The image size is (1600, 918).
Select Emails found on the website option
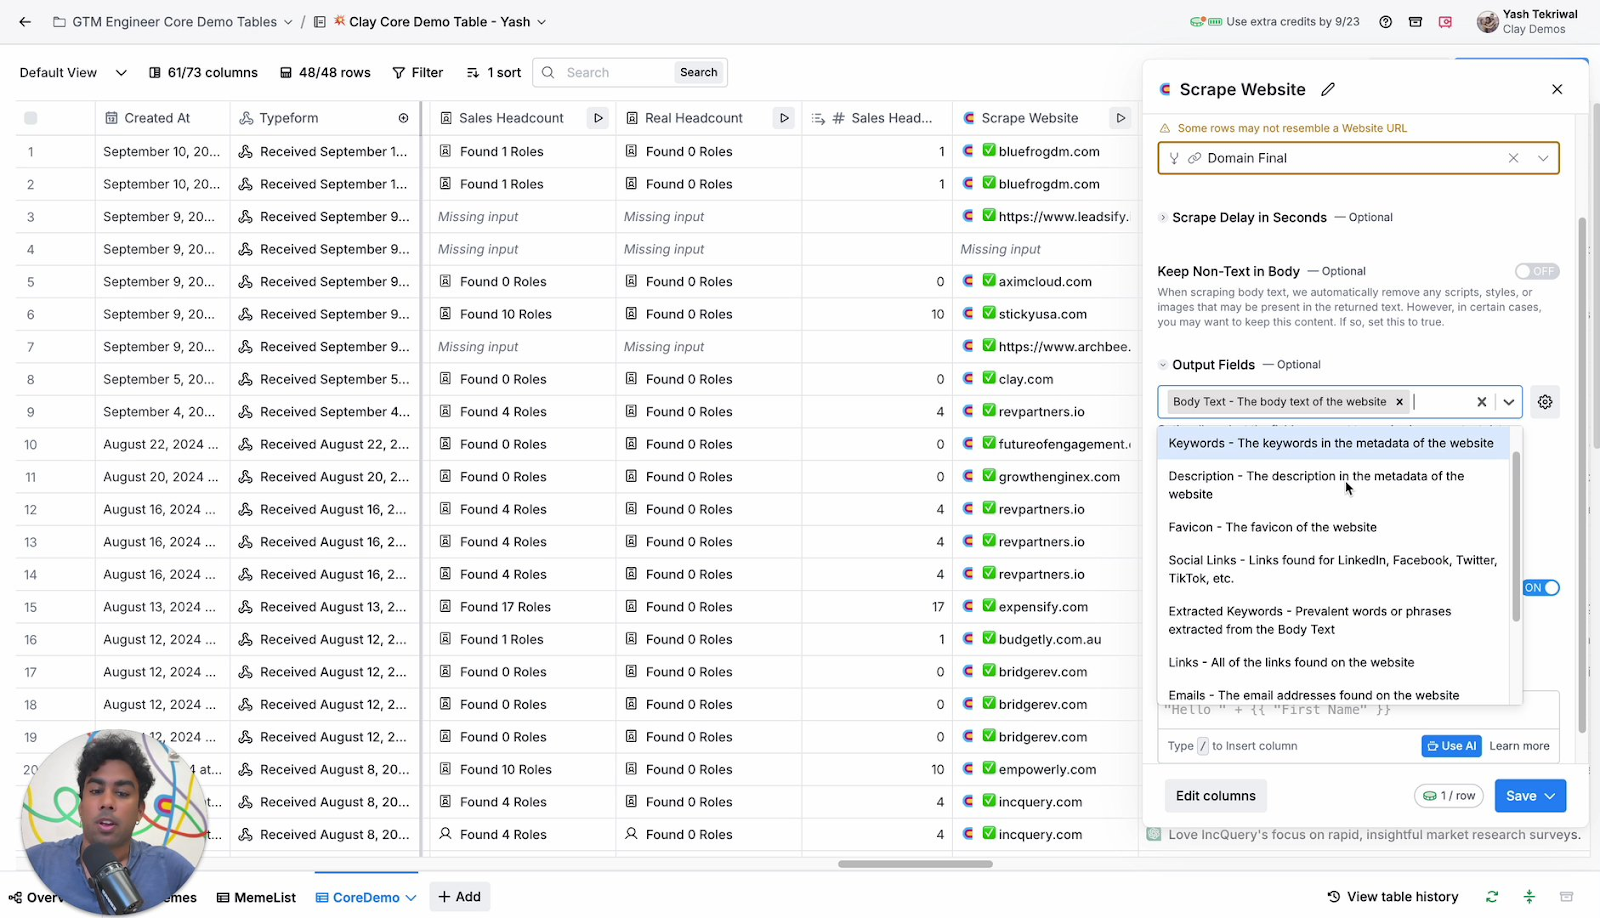click(x=1331, y=695)
